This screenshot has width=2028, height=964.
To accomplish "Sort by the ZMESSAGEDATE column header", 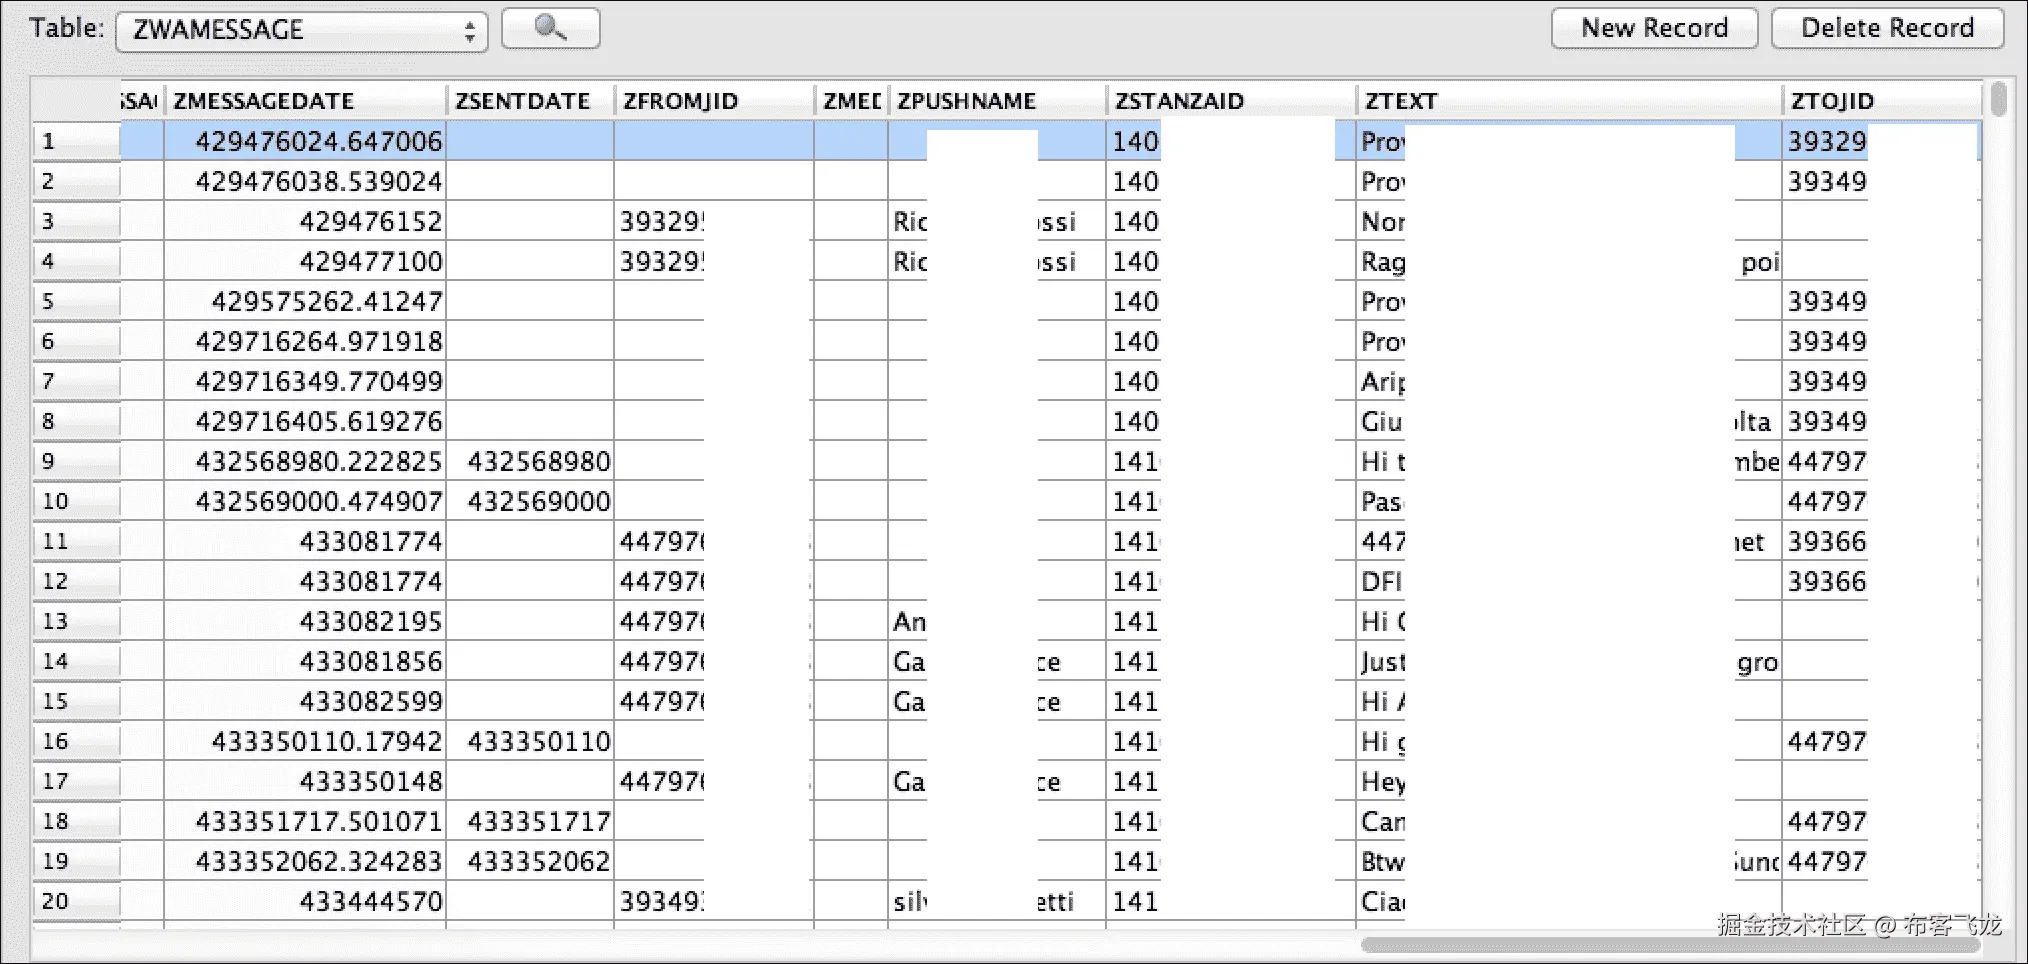I will (305, 101).
